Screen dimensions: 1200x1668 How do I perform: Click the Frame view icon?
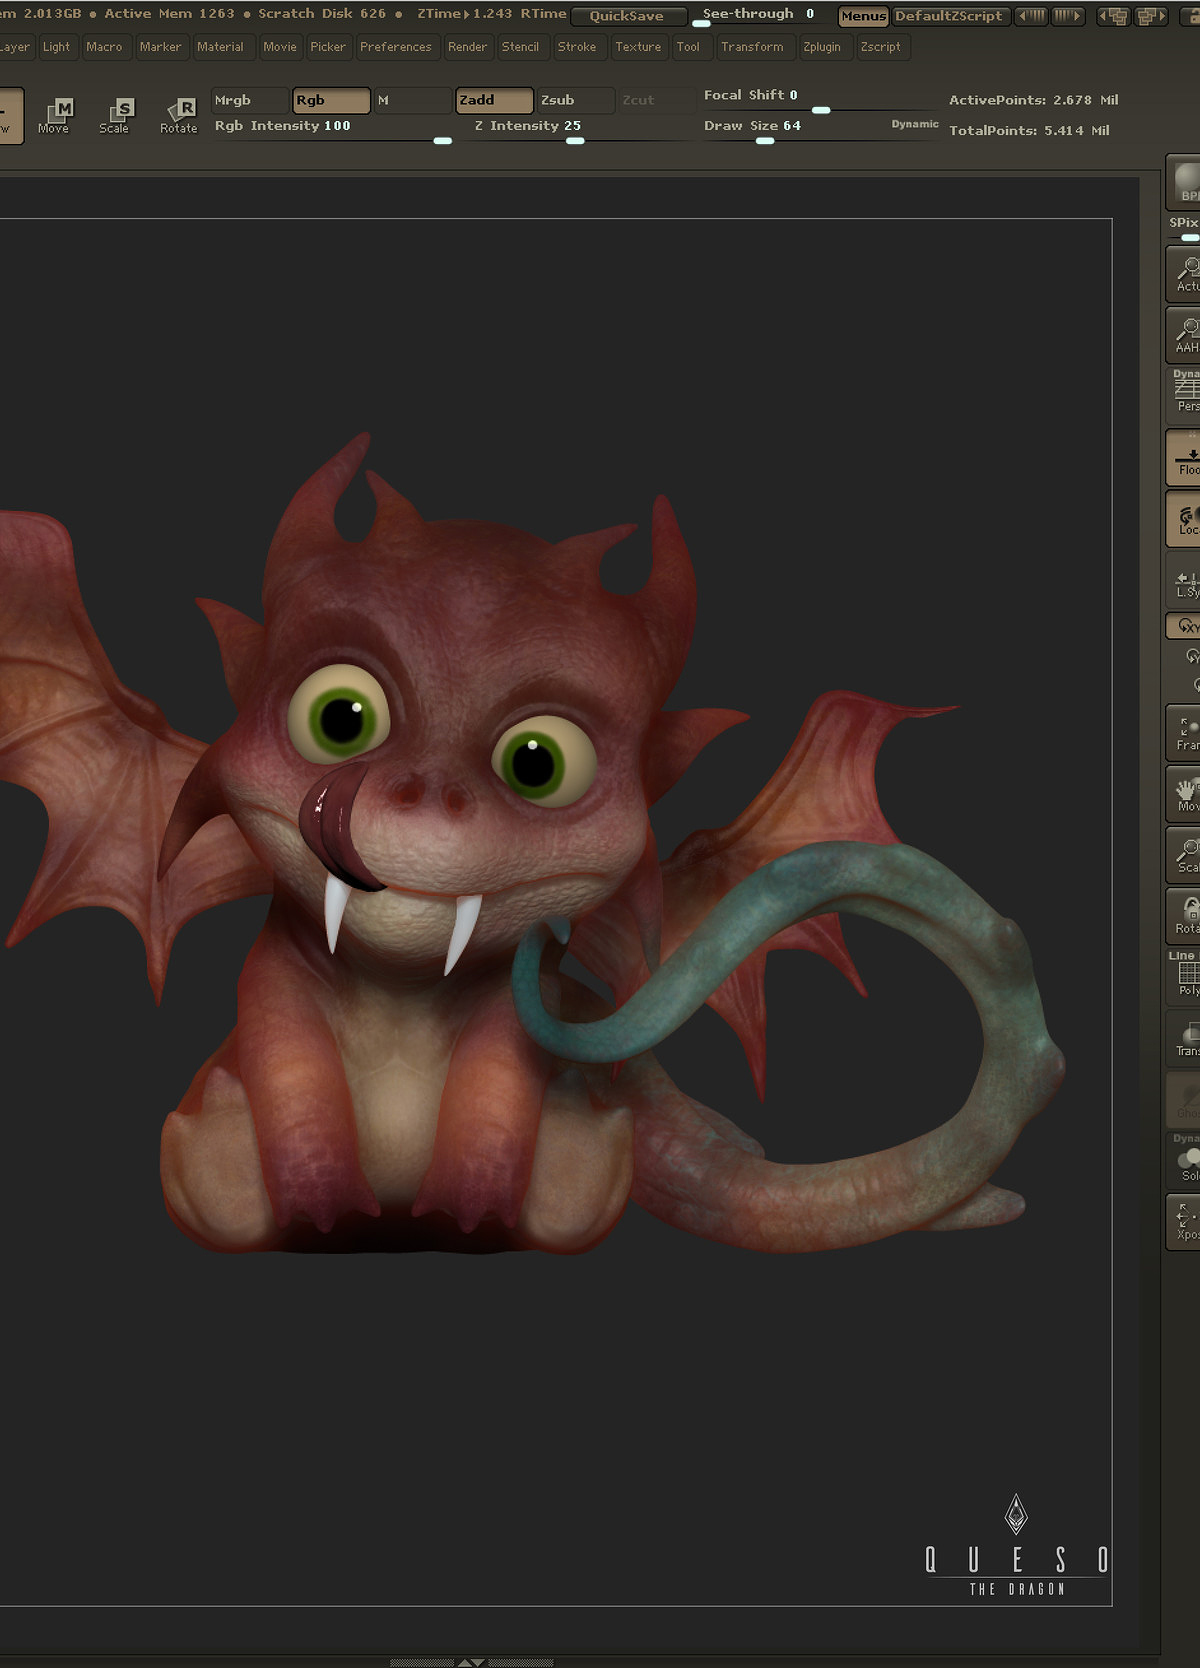point(1184,733)
